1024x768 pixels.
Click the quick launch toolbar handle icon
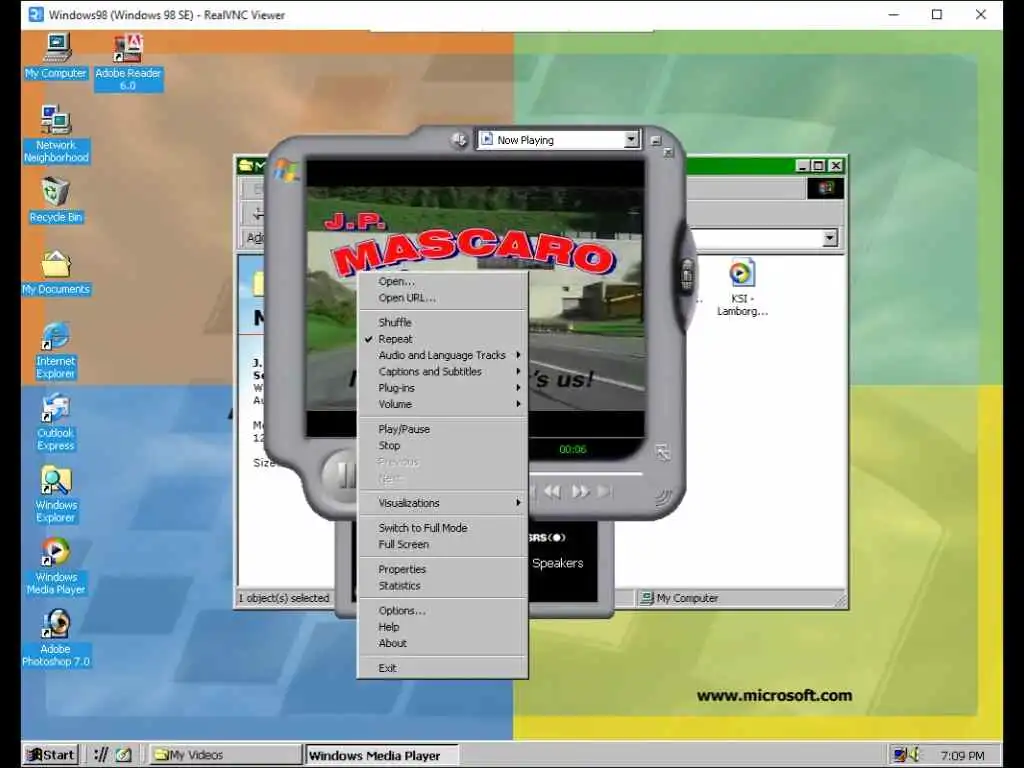click(x=101, y=755)
